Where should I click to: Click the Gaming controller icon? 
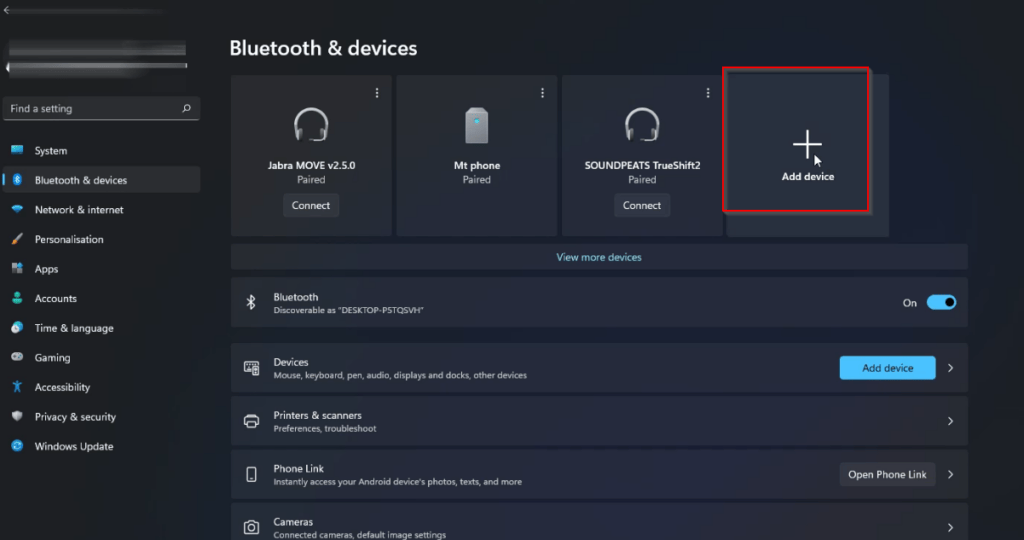click(x=17, y=357)
